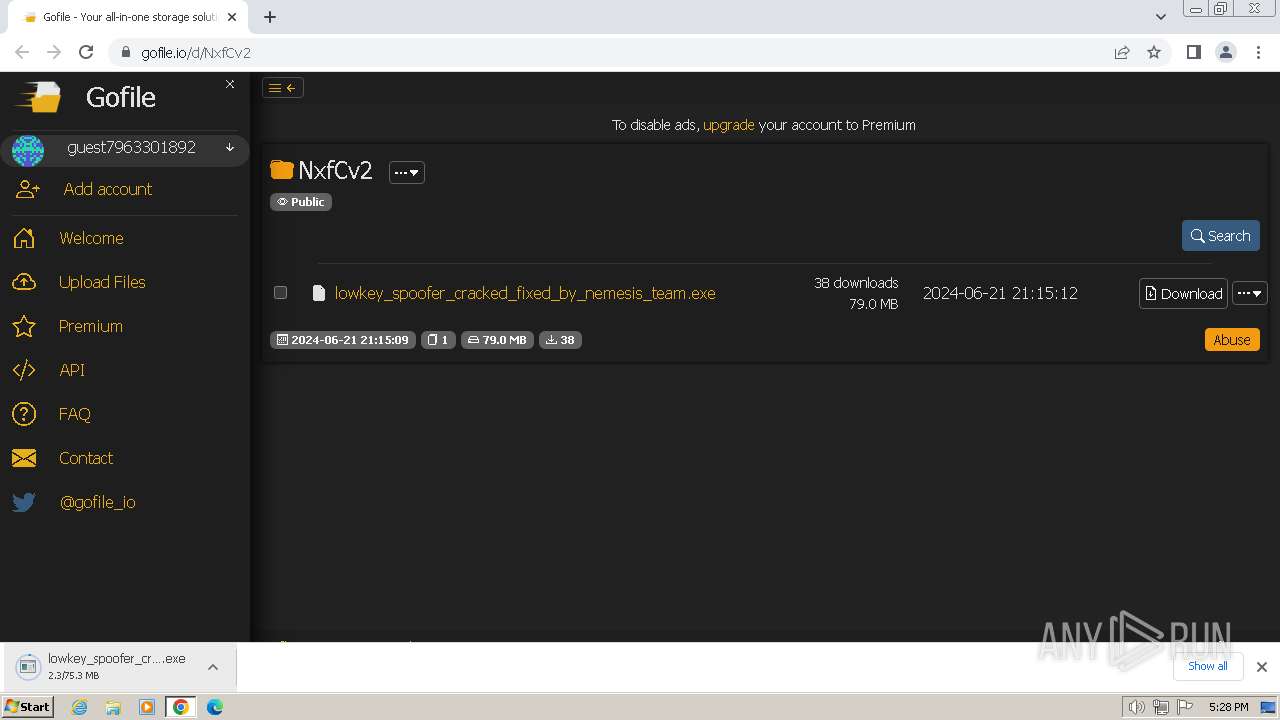Screen dimensions: 1280x720
Task: Click the Premium star icon
Action: click(x=24, y=326)
